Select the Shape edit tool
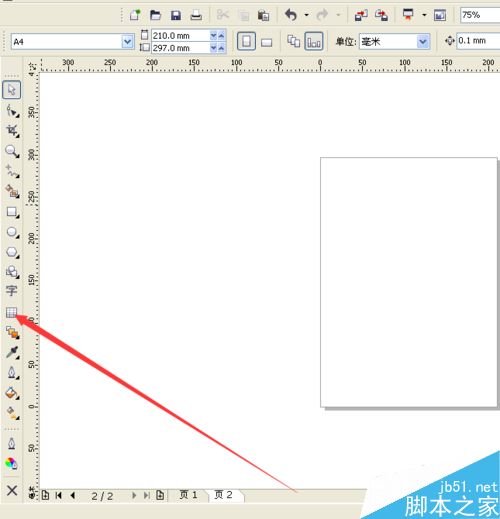500x519 pixels. click(12, 111)
